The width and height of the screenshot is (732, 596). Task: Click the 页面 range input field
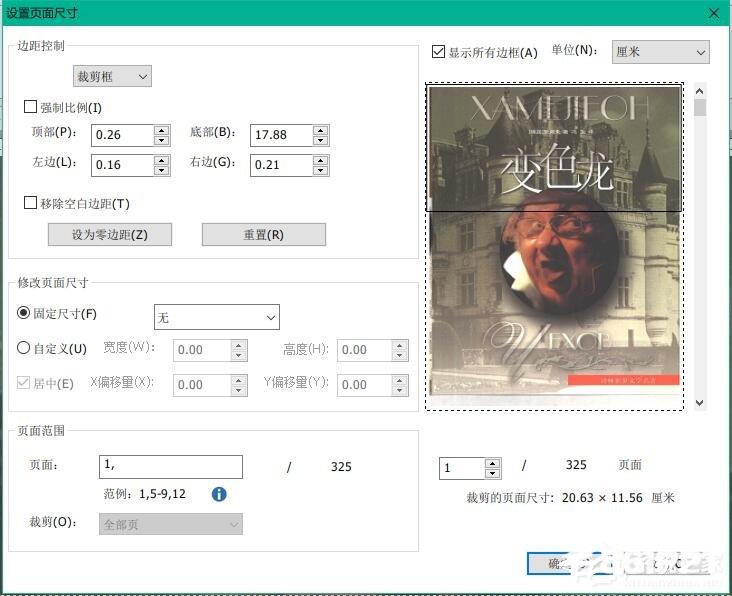tap(171, 467)
